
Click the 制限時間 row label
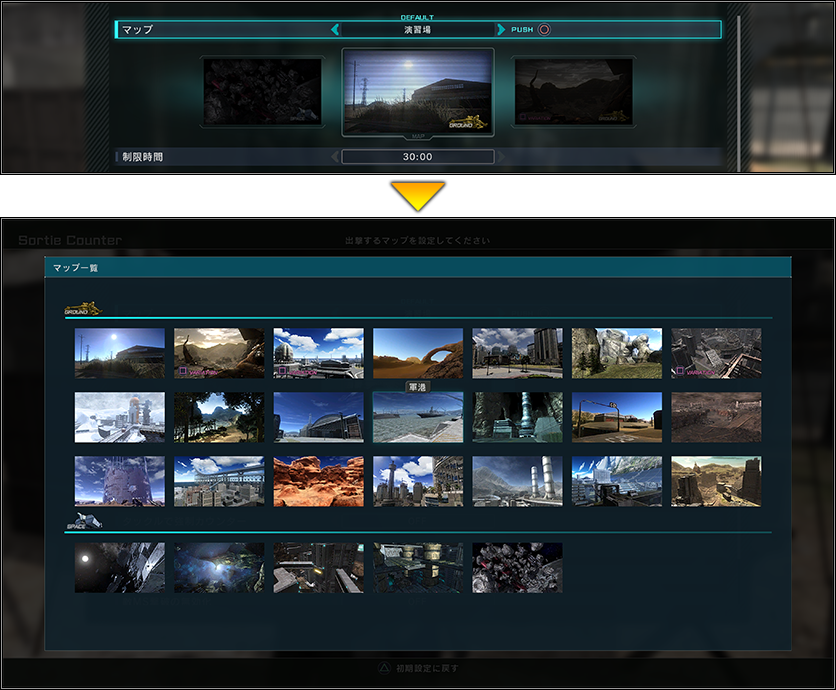142,157
